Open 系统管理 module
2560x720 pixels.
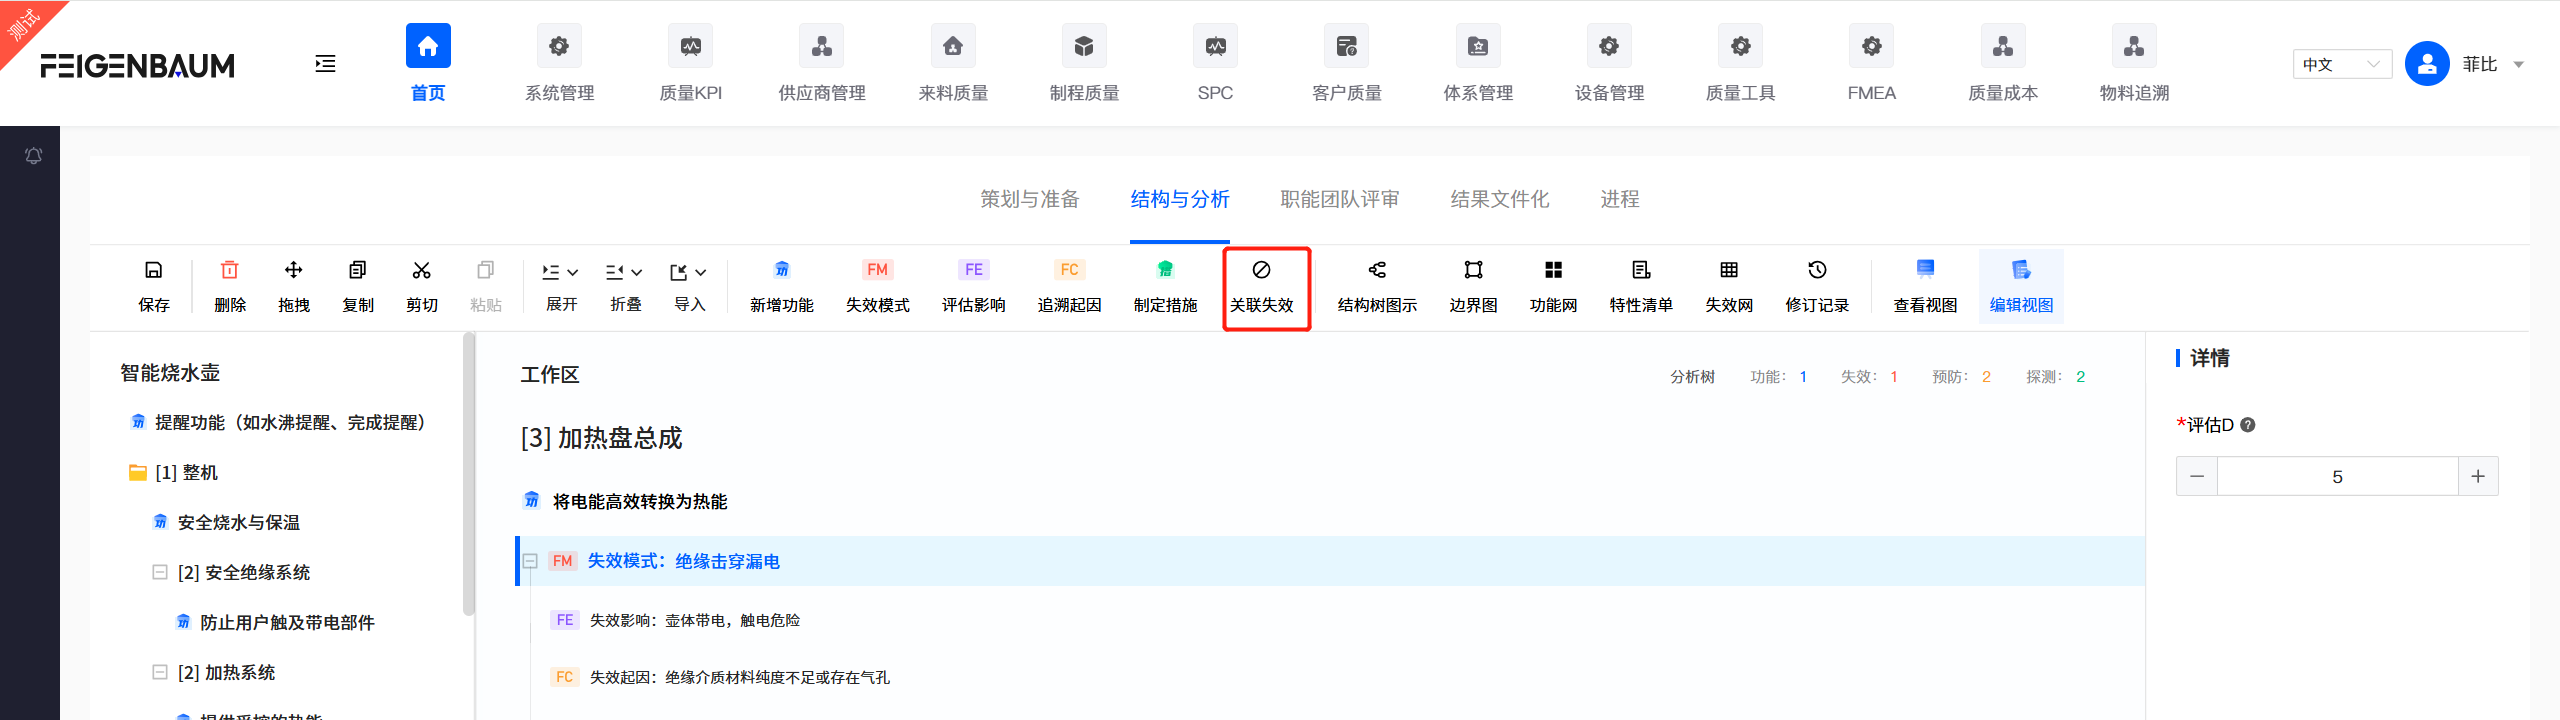pyautogui.click(x=559, y=65)
